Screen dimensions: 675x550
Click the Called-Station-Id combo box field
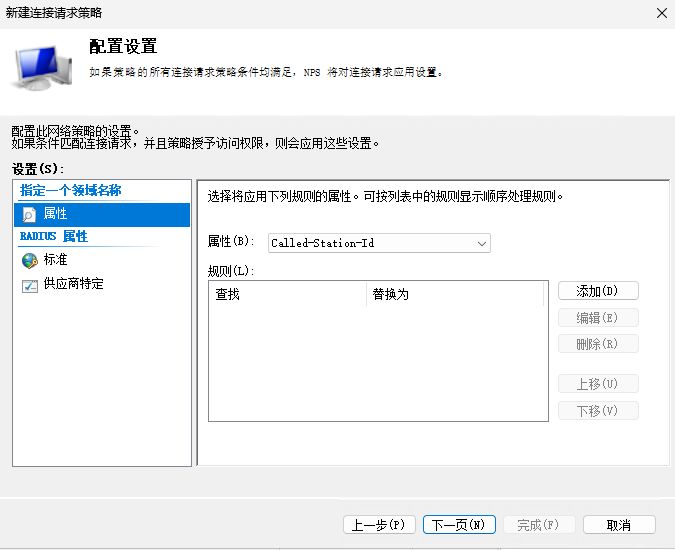pos(368,243)
